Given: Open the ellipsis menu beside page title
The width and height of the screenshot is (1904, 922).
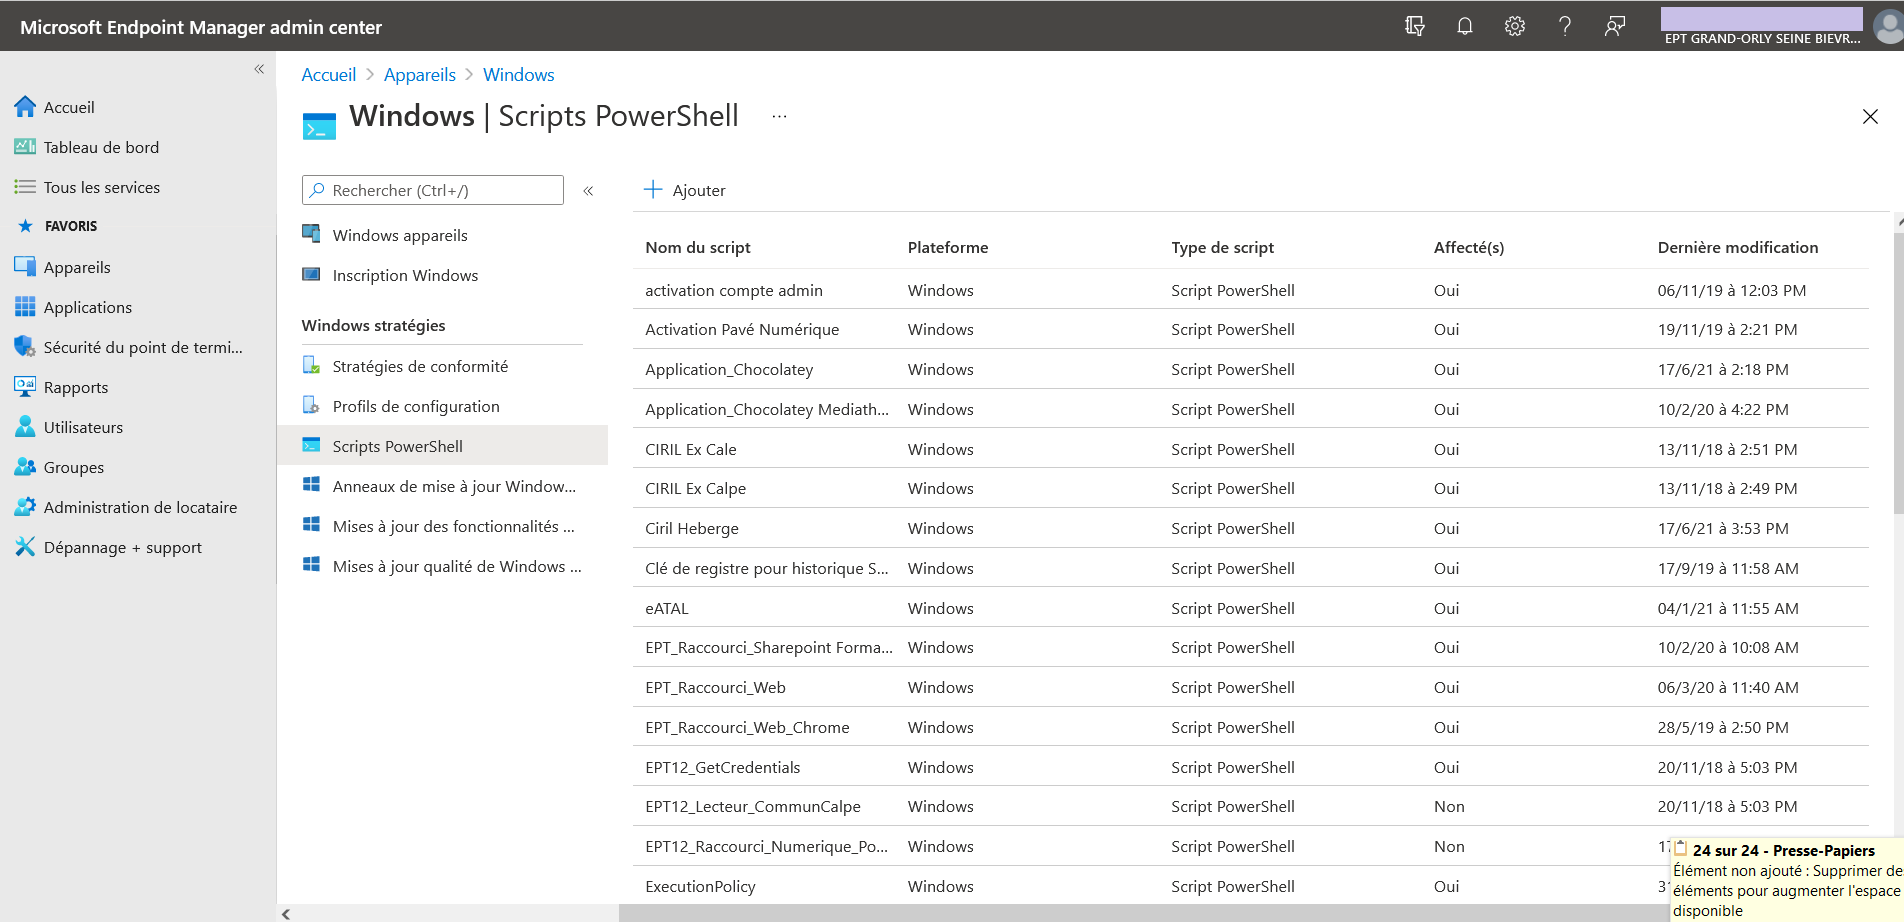Looking at the screenshot, I should (779, 117).
